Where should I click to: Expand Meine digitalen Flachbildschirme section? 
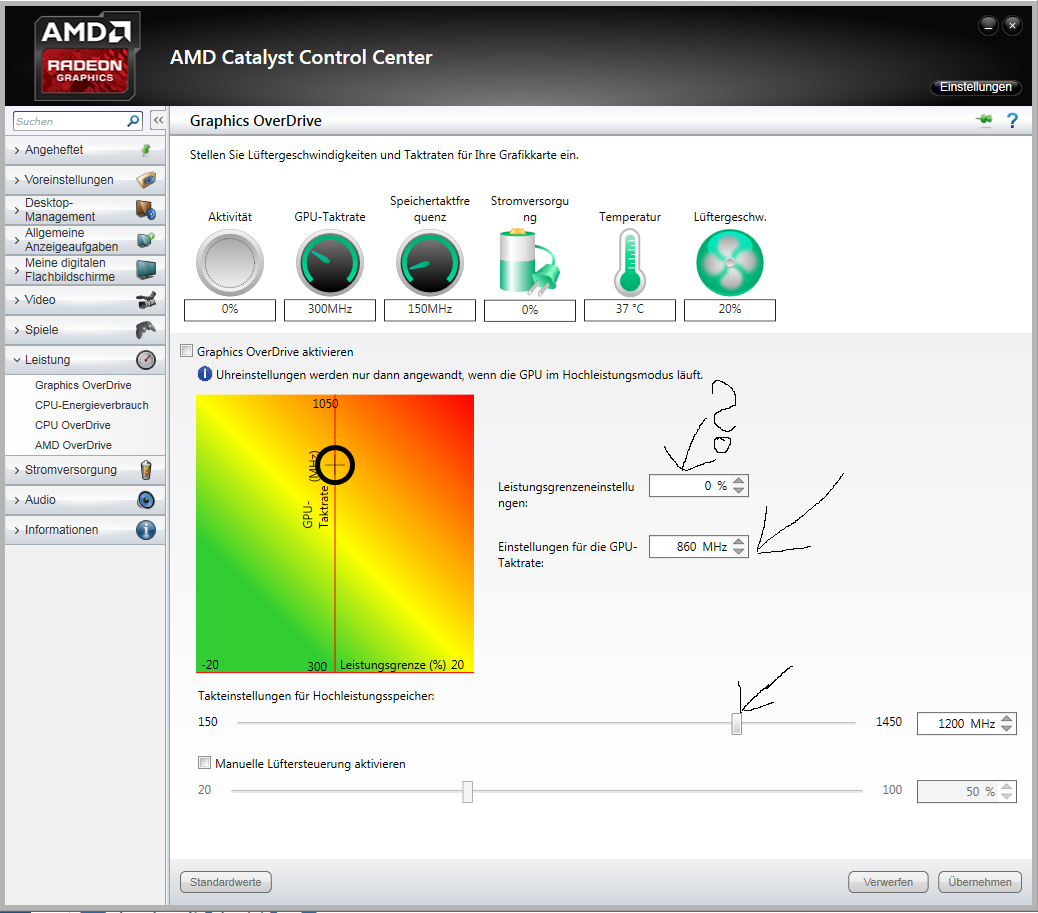tap(85, 270)
